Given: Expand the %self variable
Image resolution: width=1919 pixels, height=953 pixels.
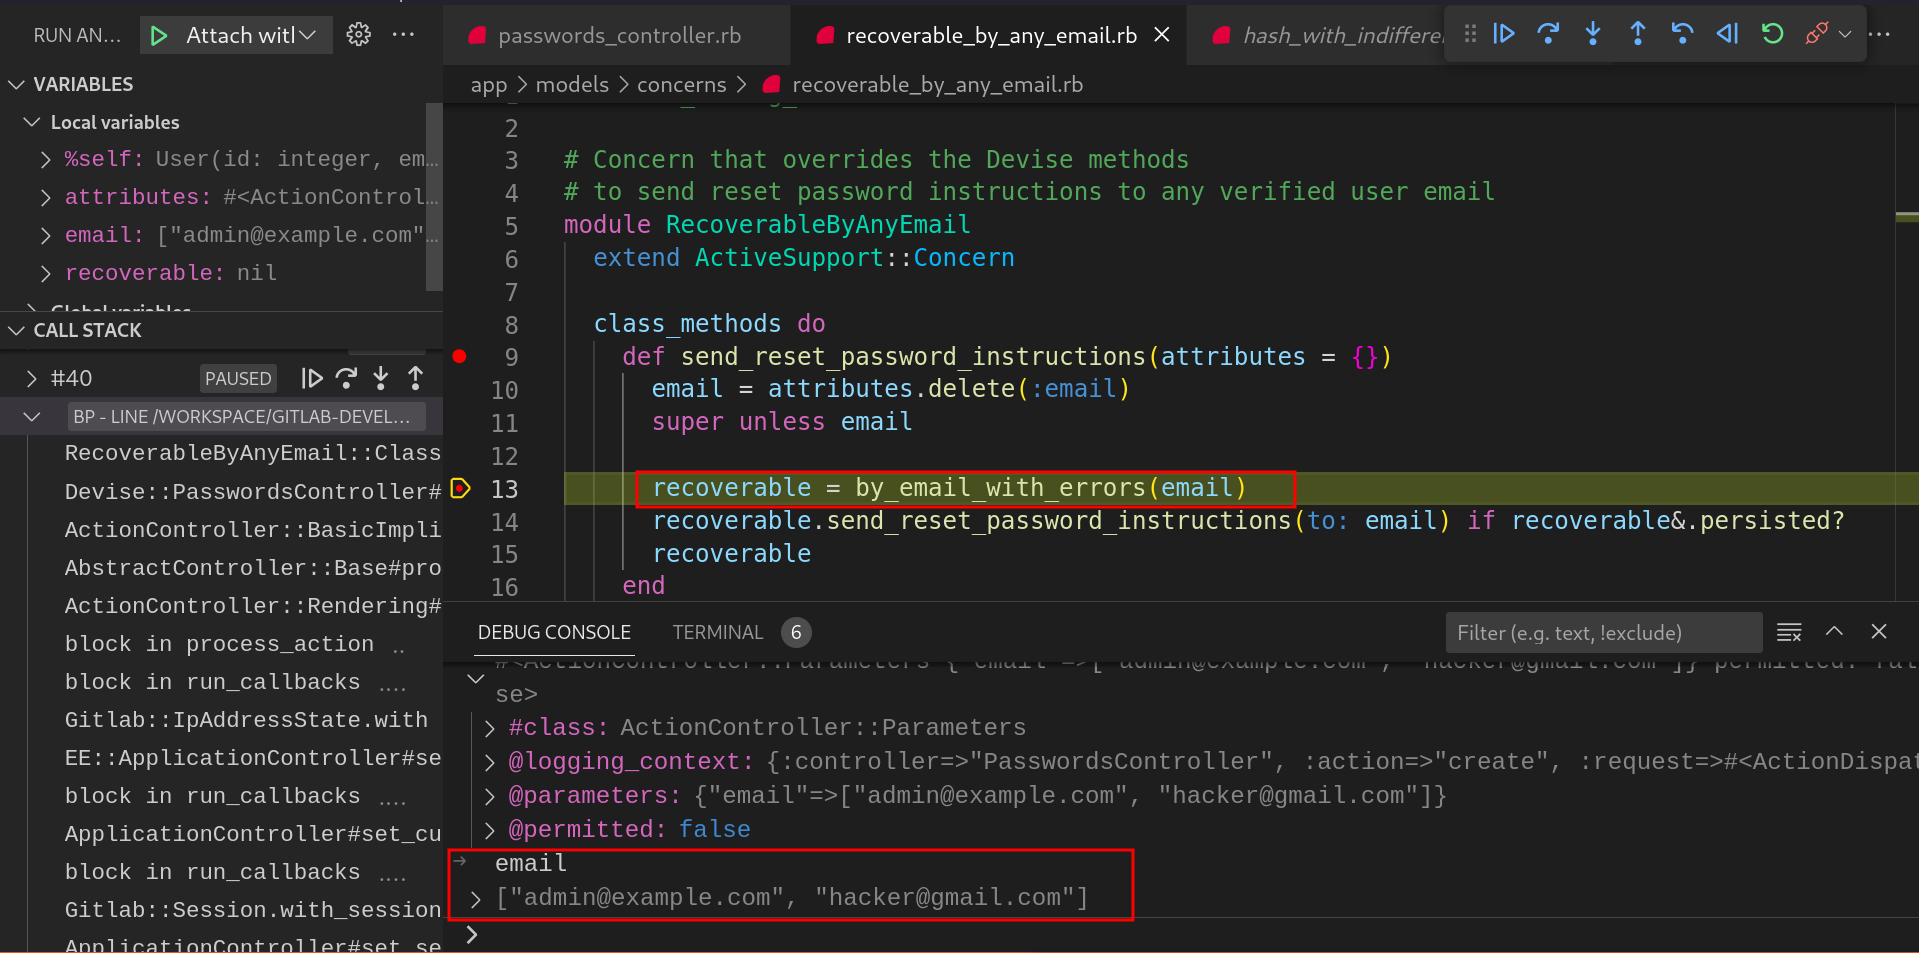Looking at the screenshot, I should 46,159.
